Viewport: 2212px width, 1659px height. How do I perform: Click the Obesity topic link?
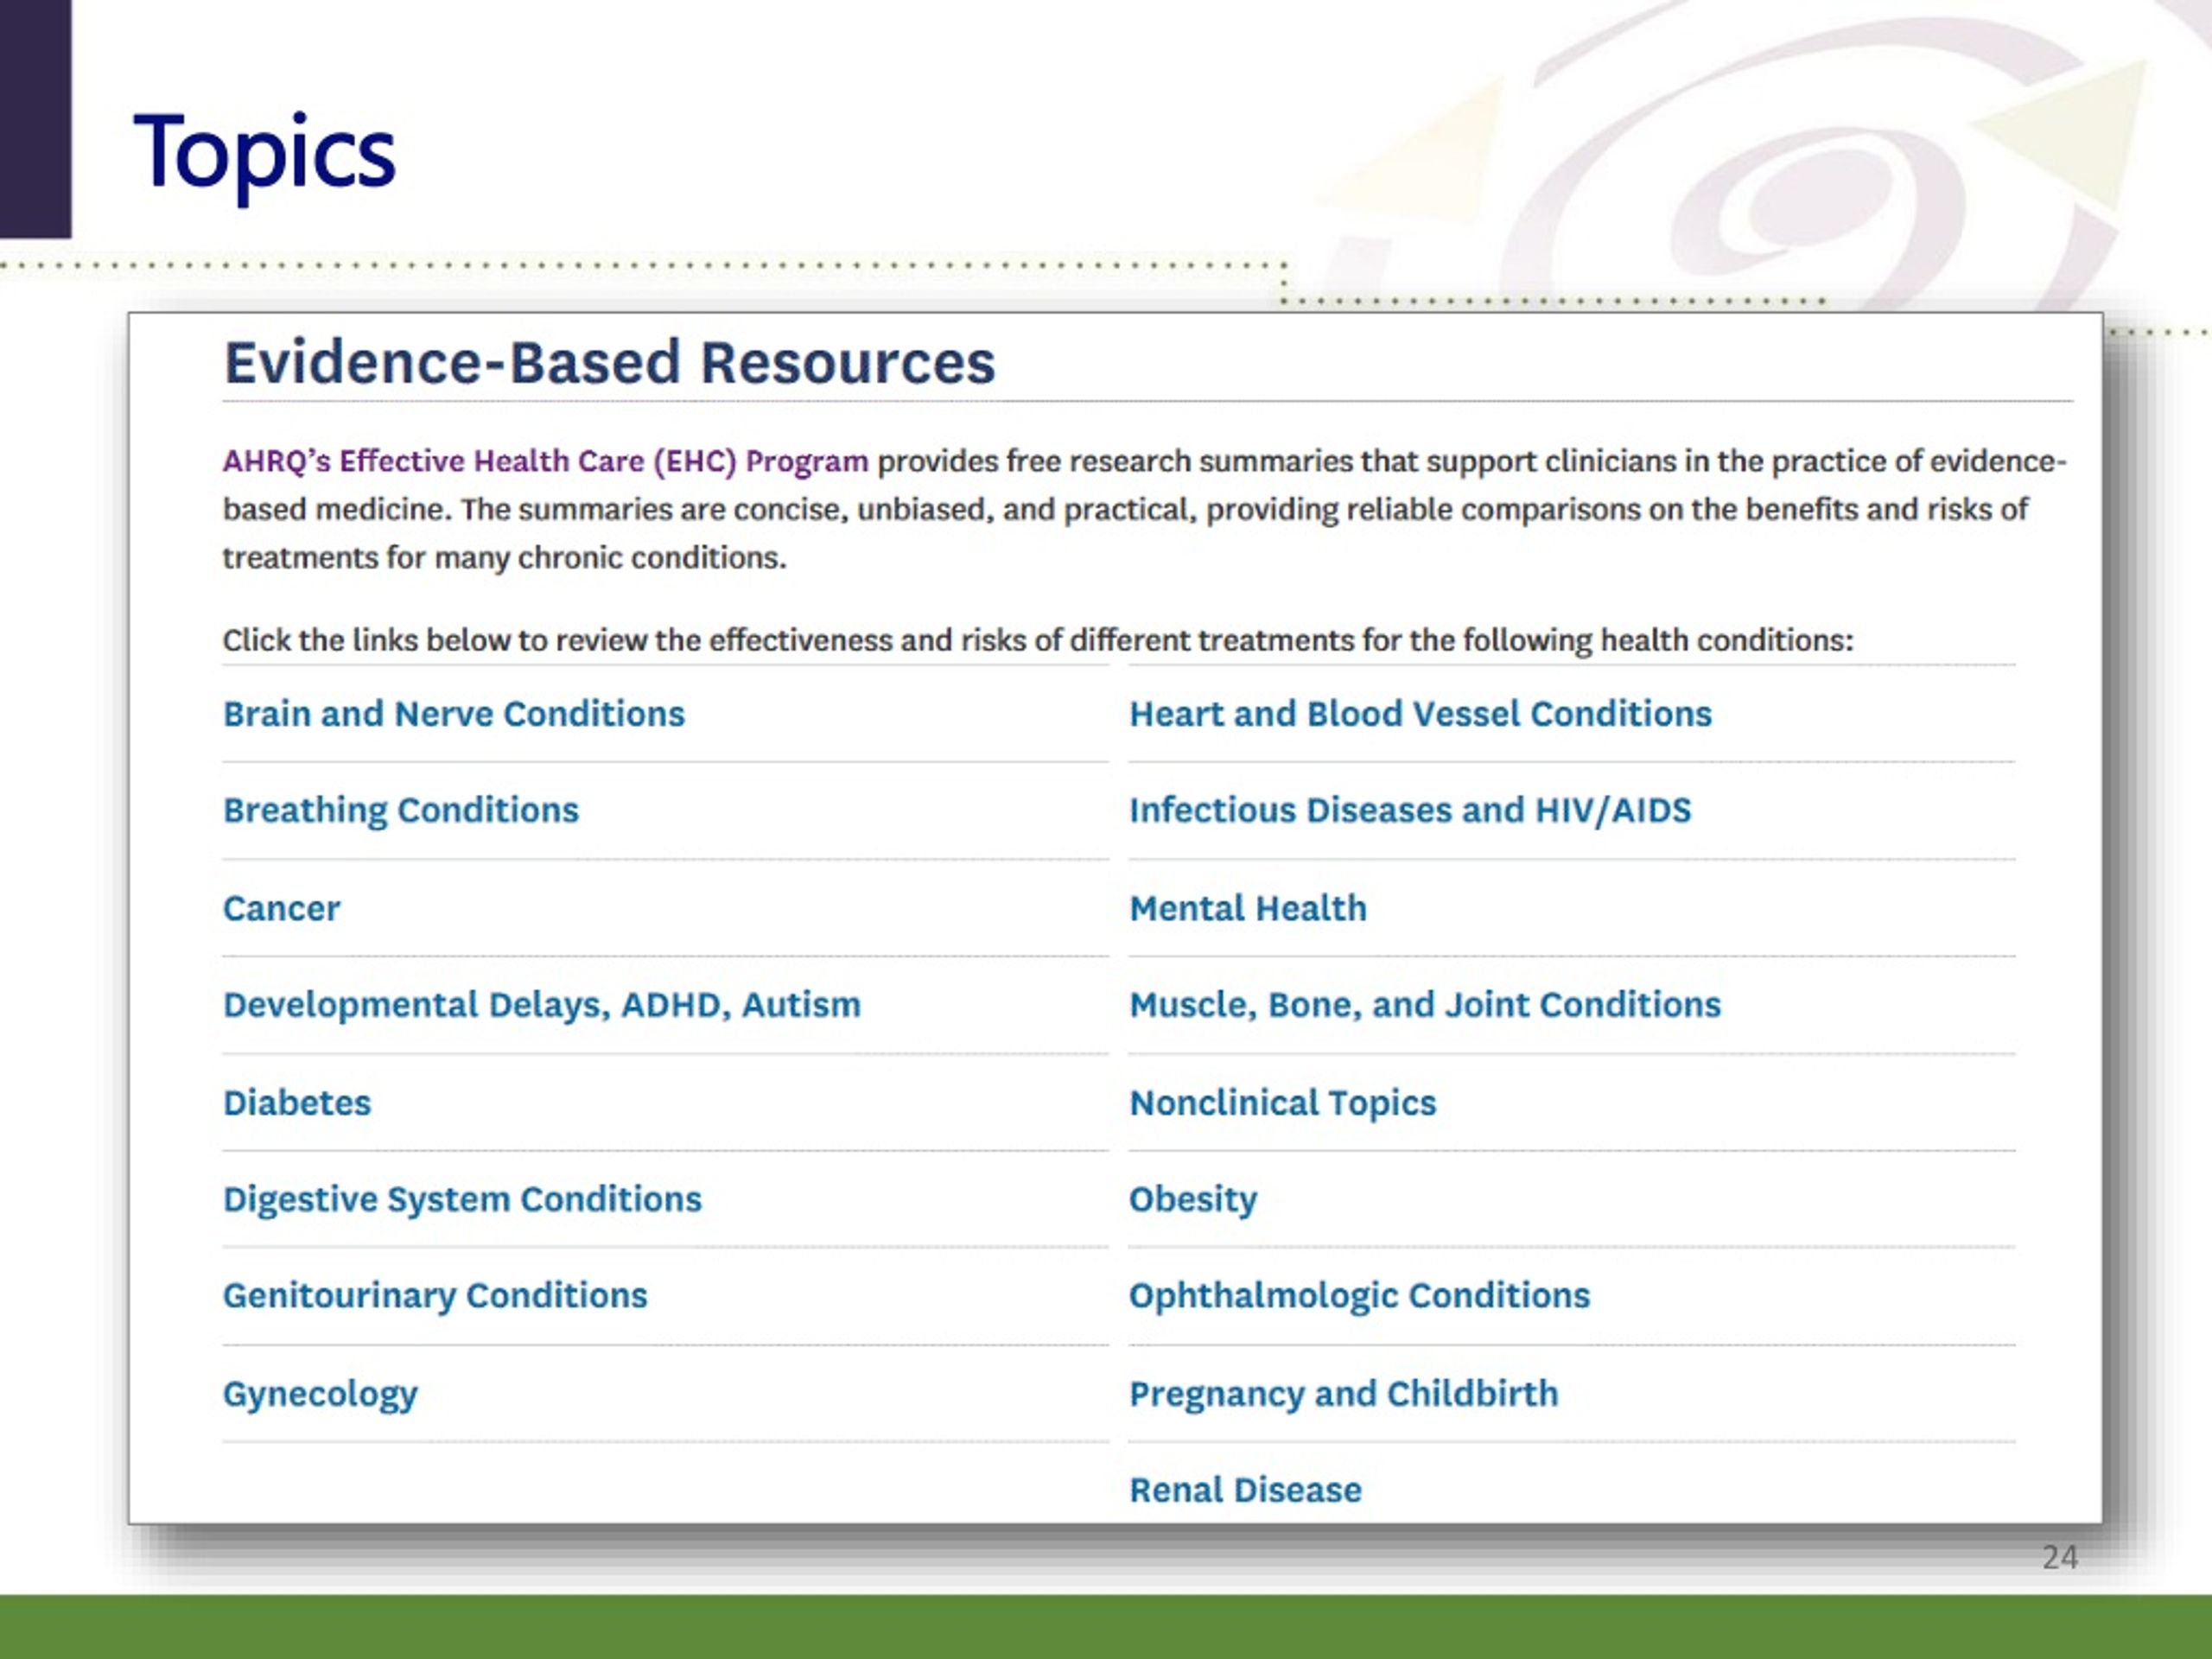click(x=1193, y=1199)
